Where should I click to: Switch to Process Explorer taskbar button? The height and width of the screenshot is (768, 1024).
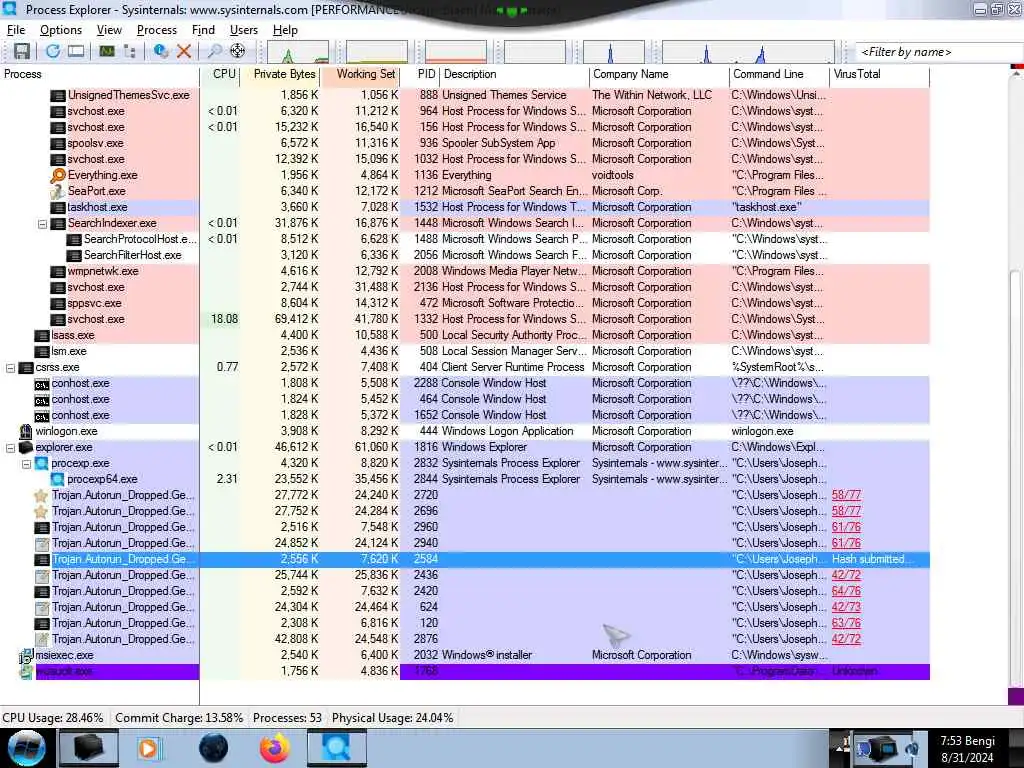click(x=336, y=748)
